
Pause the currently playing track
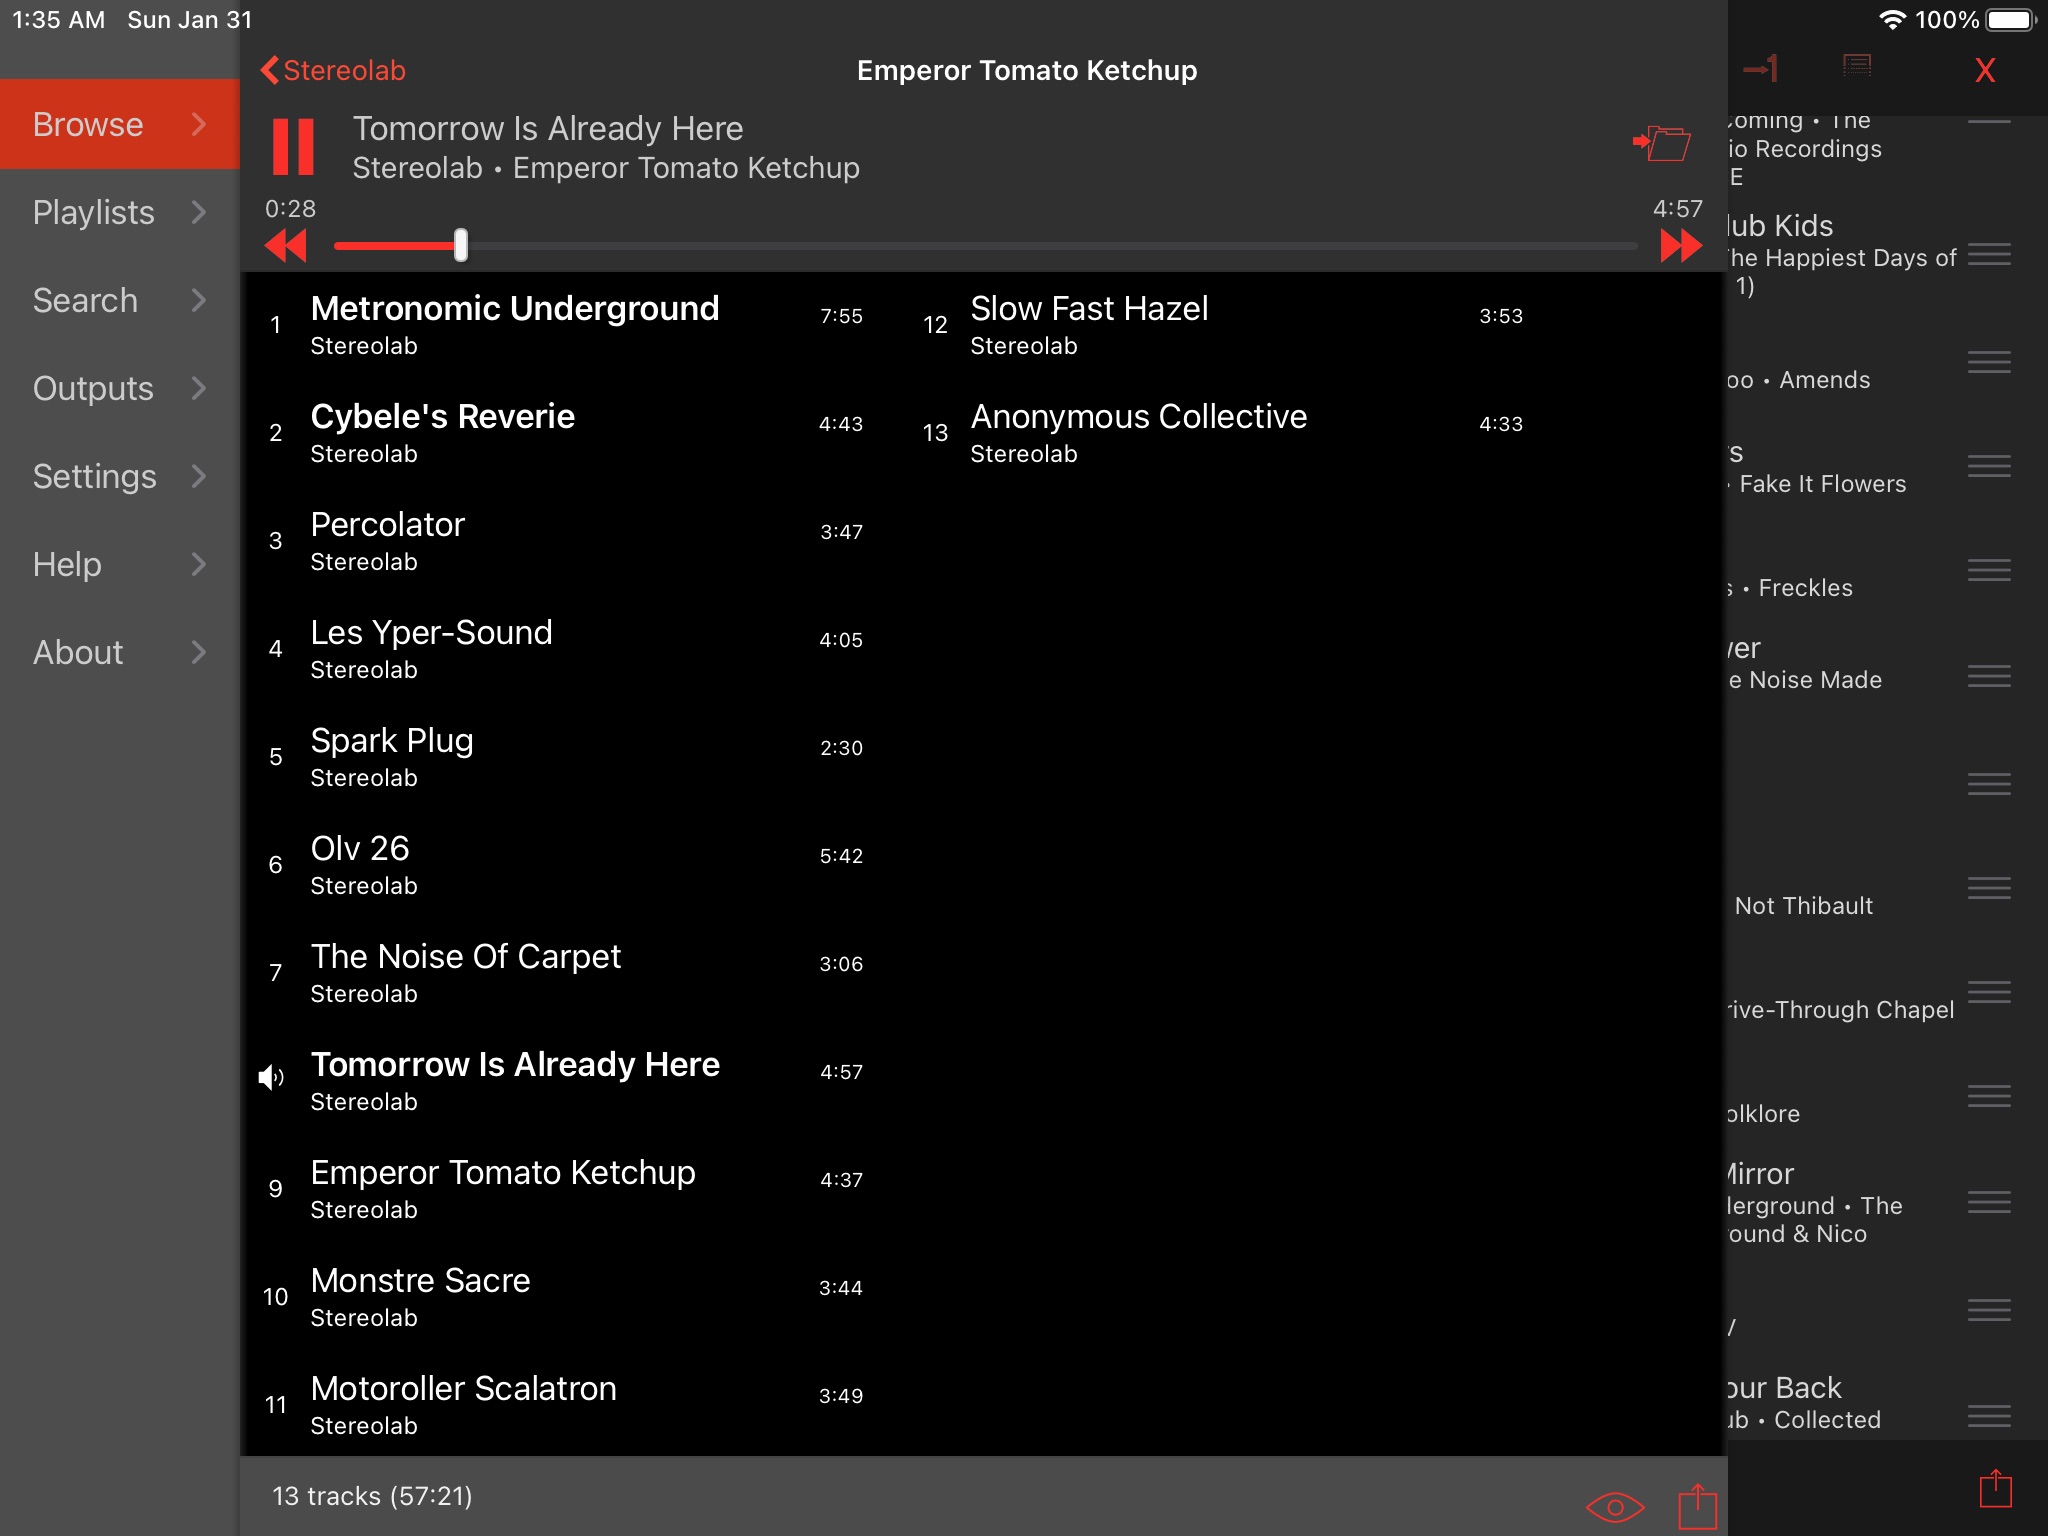click(x=293, y=147)
